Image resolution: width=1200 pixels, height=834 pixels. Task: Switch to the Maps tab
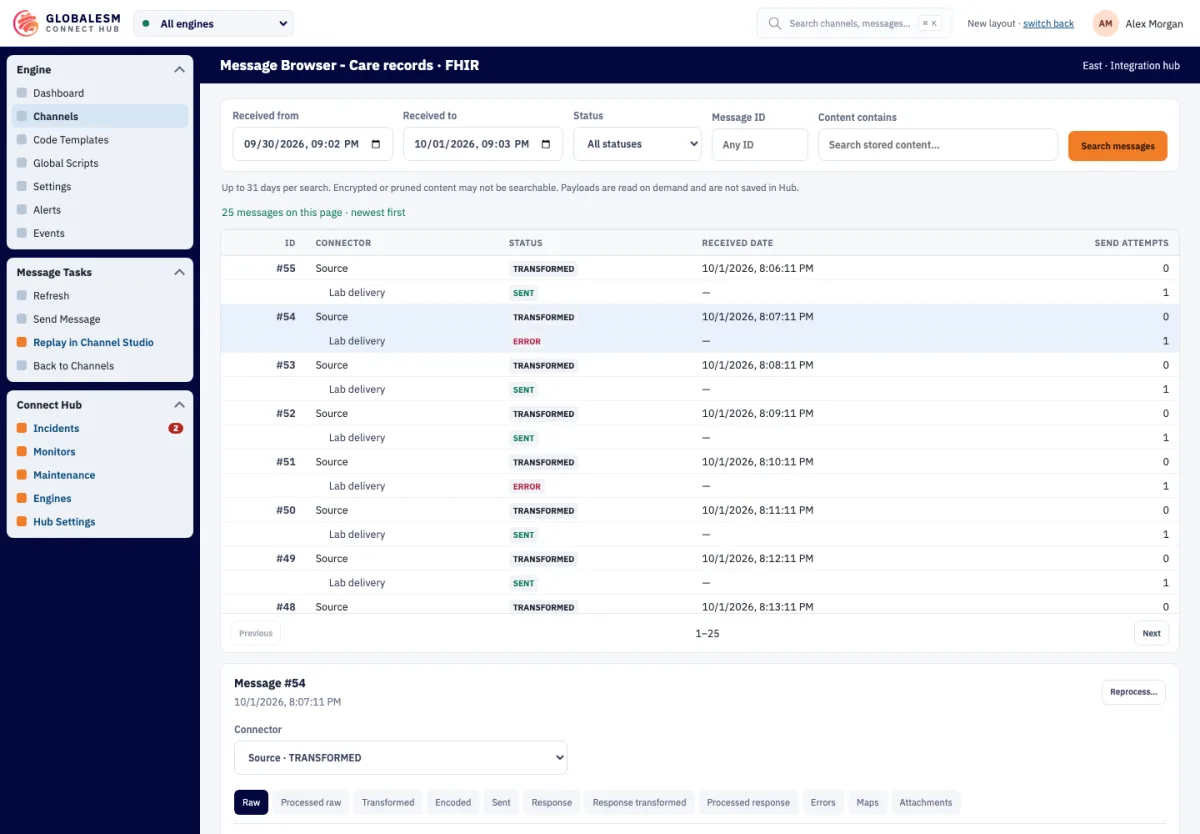point(868,802)
